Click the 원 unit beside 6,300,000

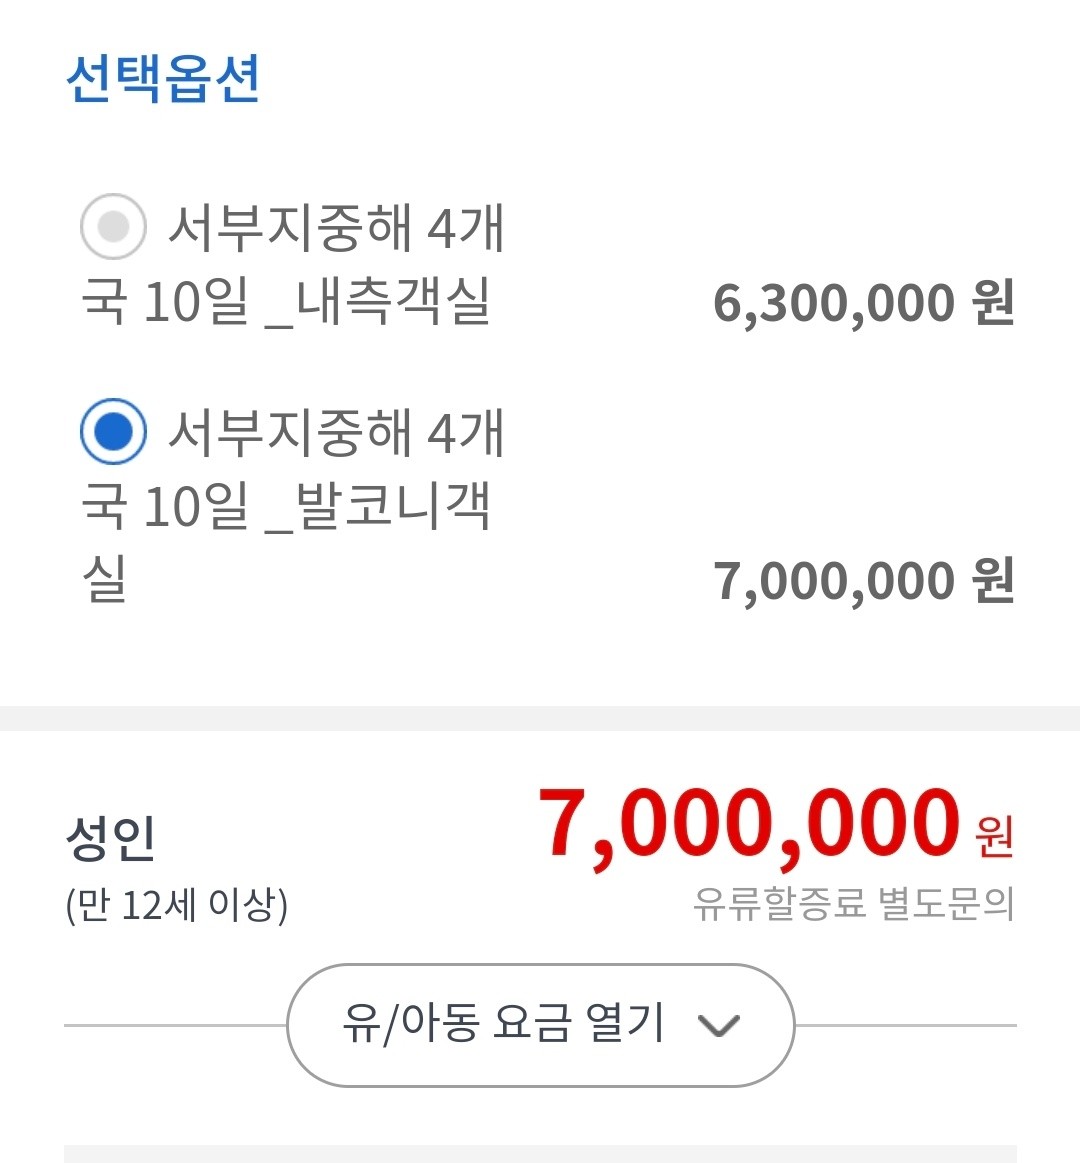pos(994,303)
